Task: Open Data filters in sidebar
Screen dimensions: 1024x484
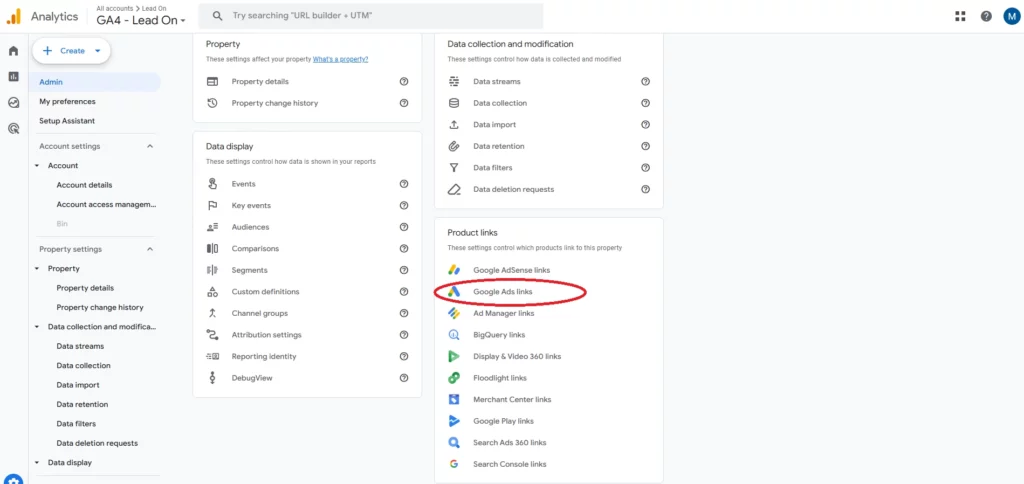Action: pos(76,424)
